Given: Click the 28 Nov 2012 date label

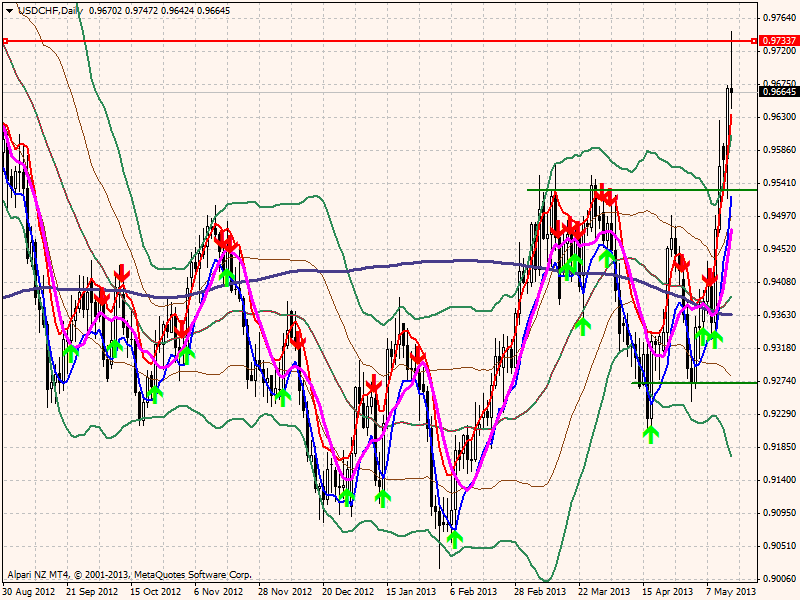Looking at the screenshot, I should pos(285,592).
